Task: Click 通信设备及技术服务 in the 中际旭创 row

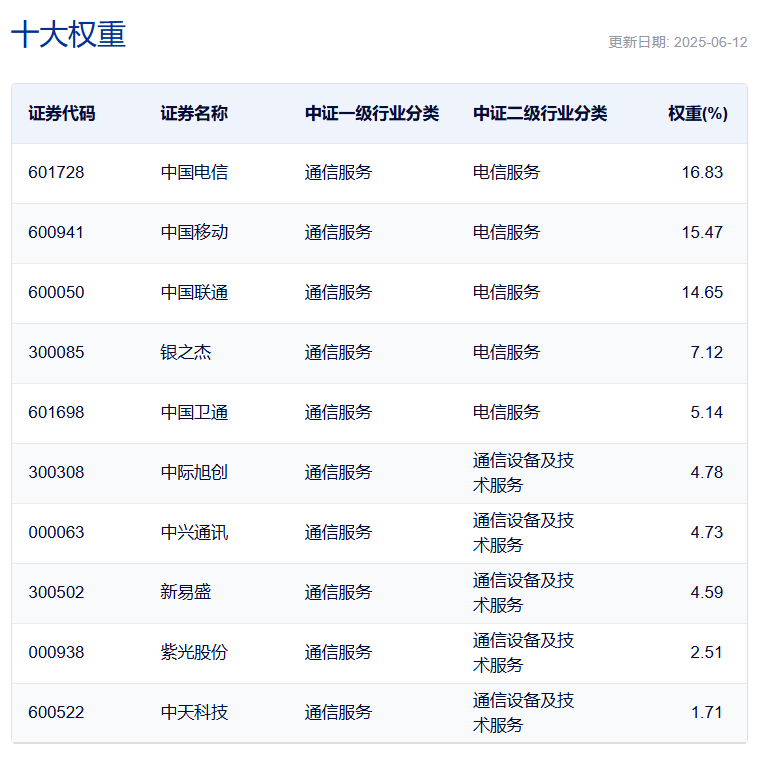Action: (523, 473)
